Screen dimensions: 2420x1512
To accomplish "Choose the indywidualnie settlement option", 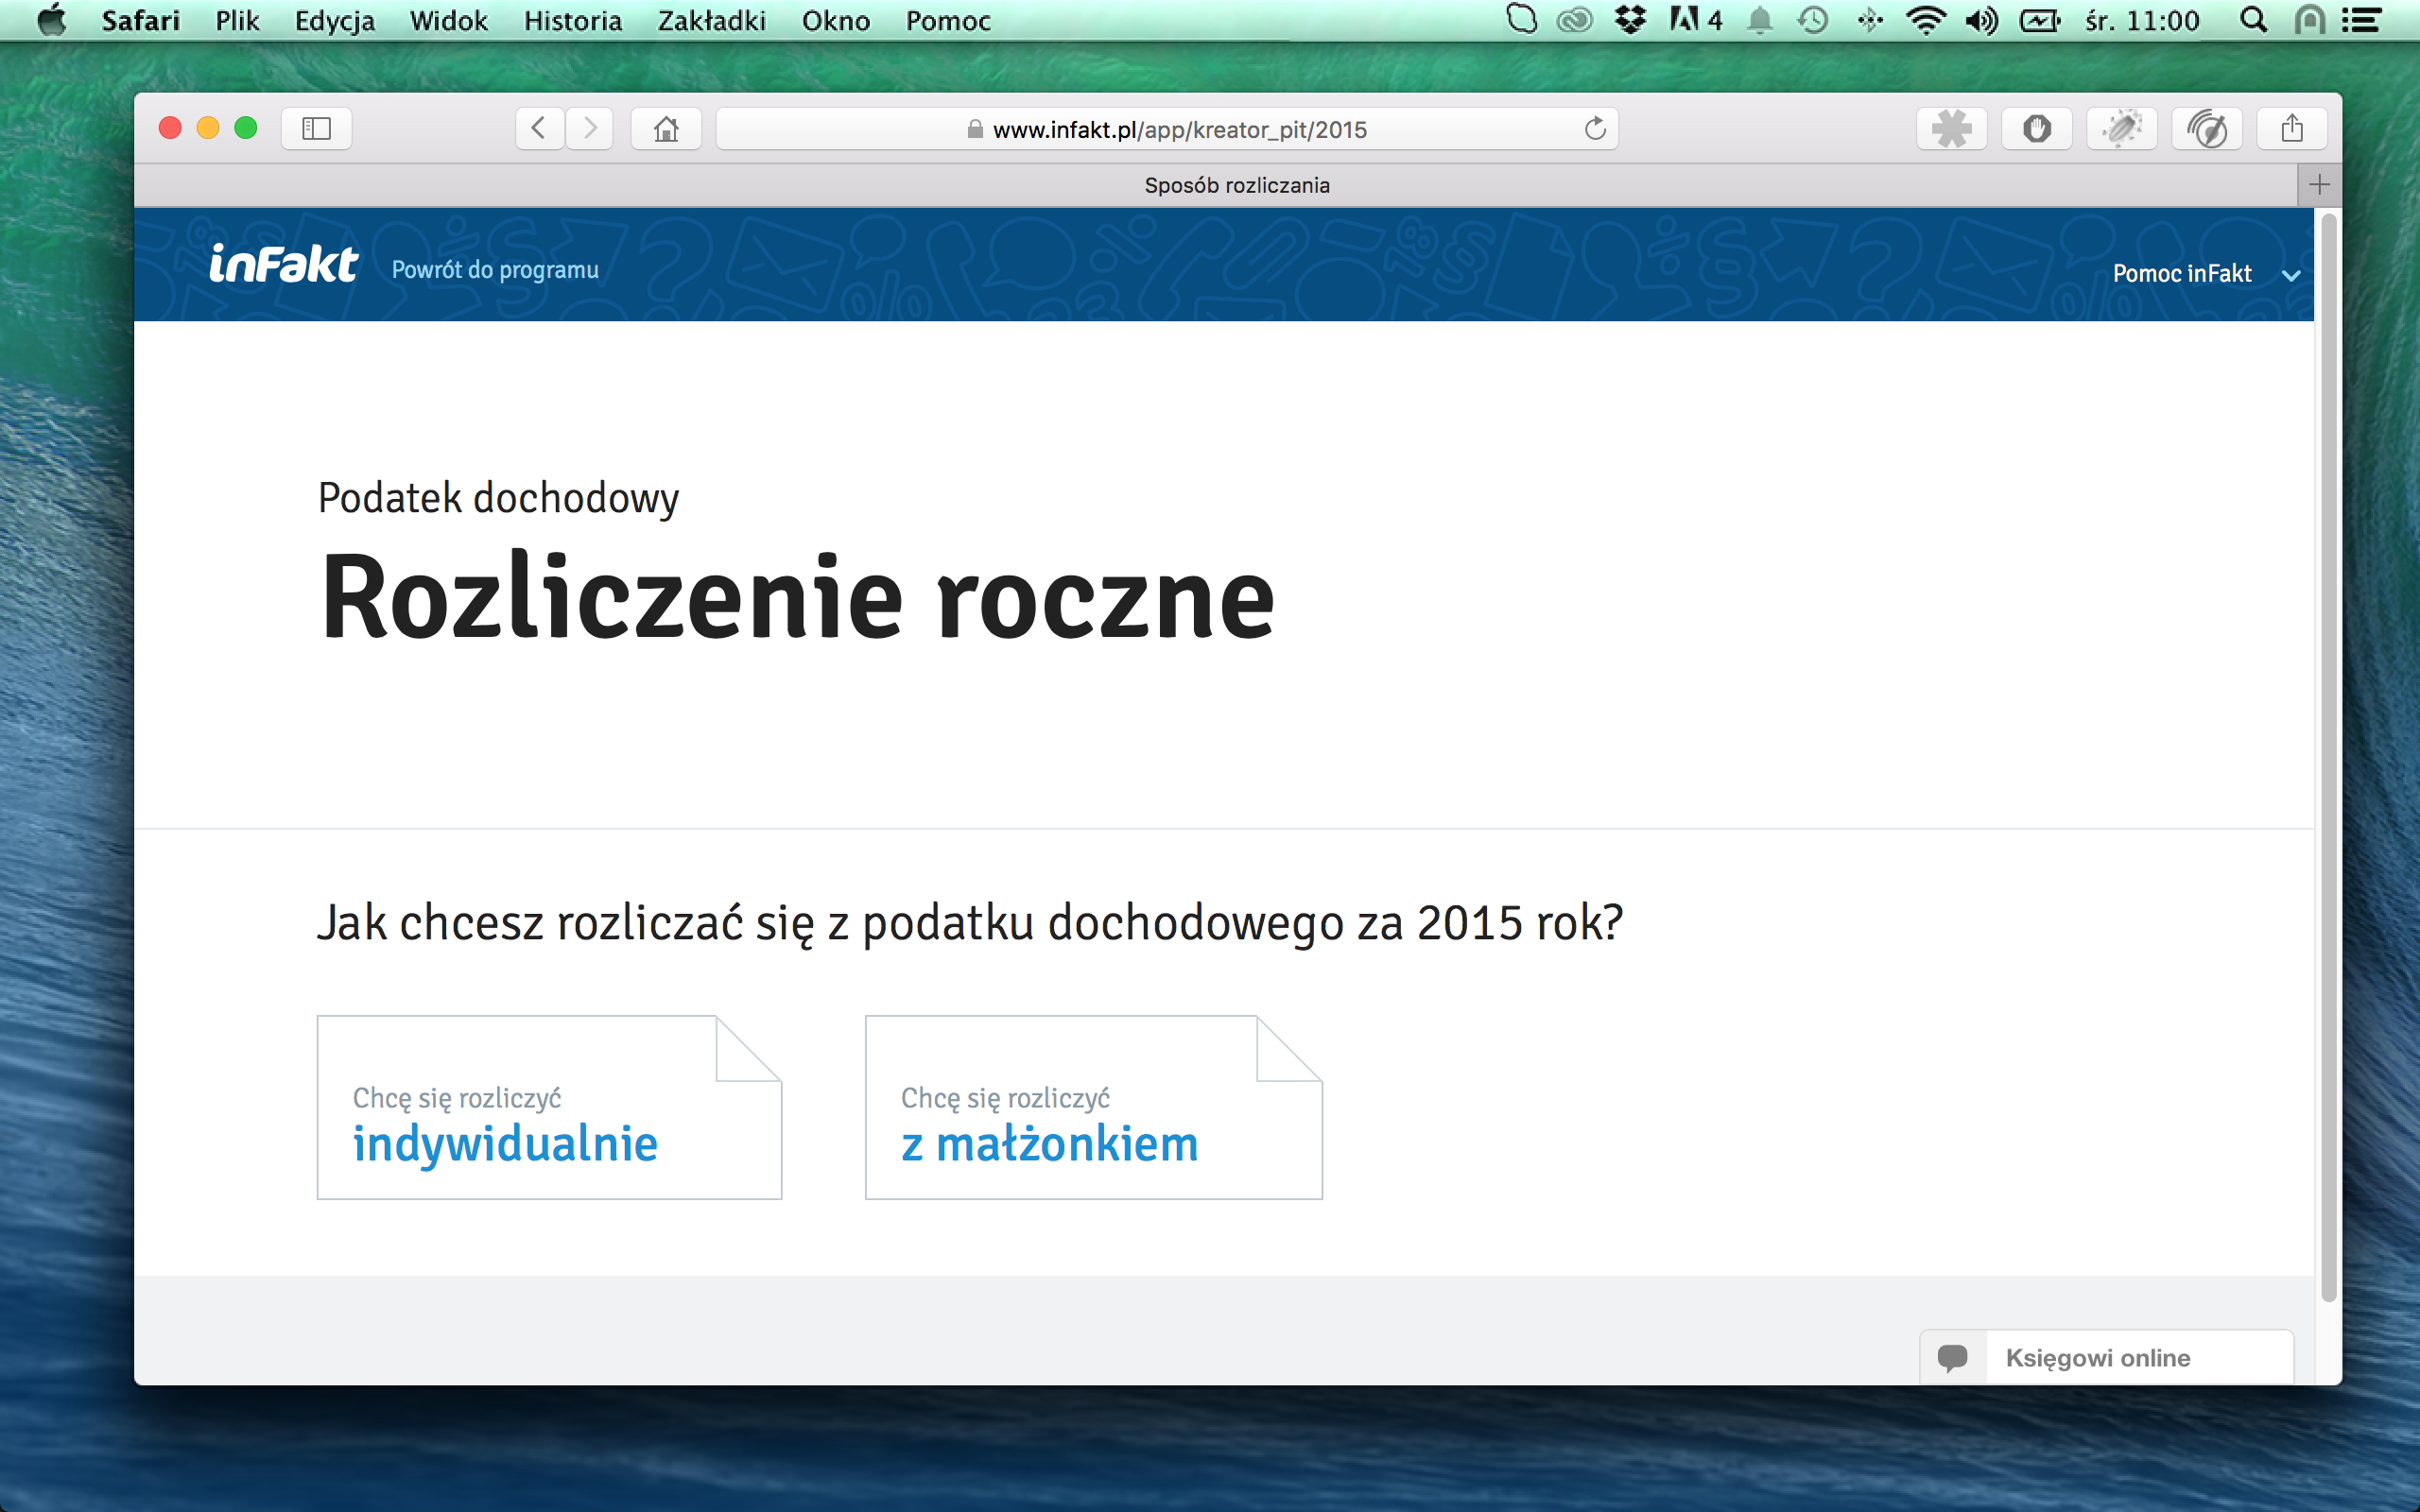I will click(549, 1107).
